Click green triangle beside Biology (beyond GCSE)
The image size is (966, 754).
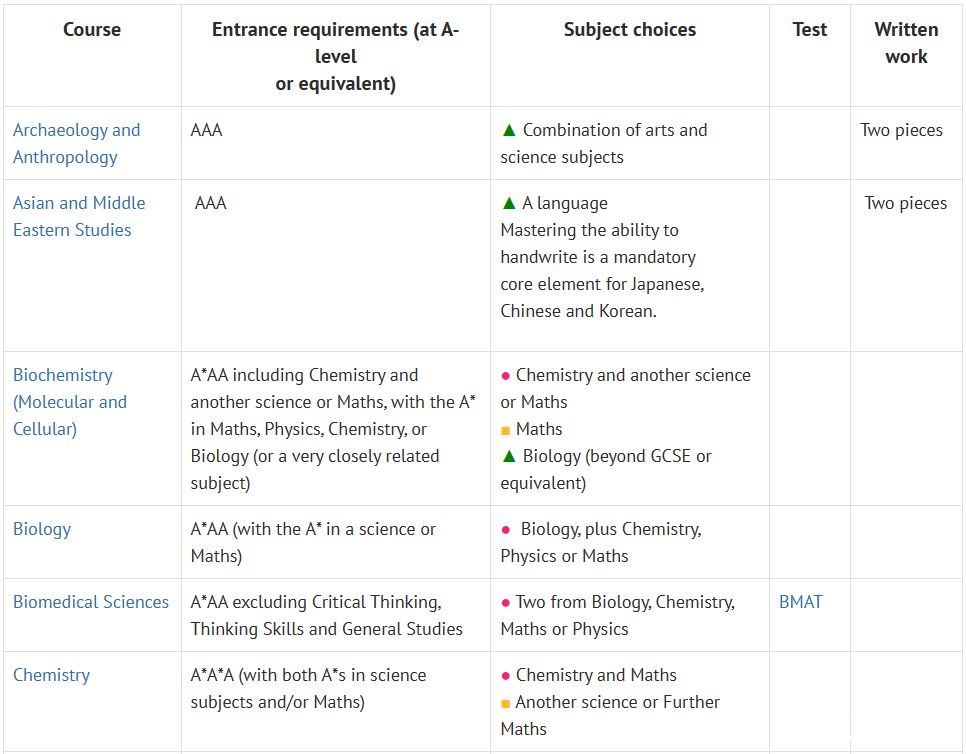point(509,456)
